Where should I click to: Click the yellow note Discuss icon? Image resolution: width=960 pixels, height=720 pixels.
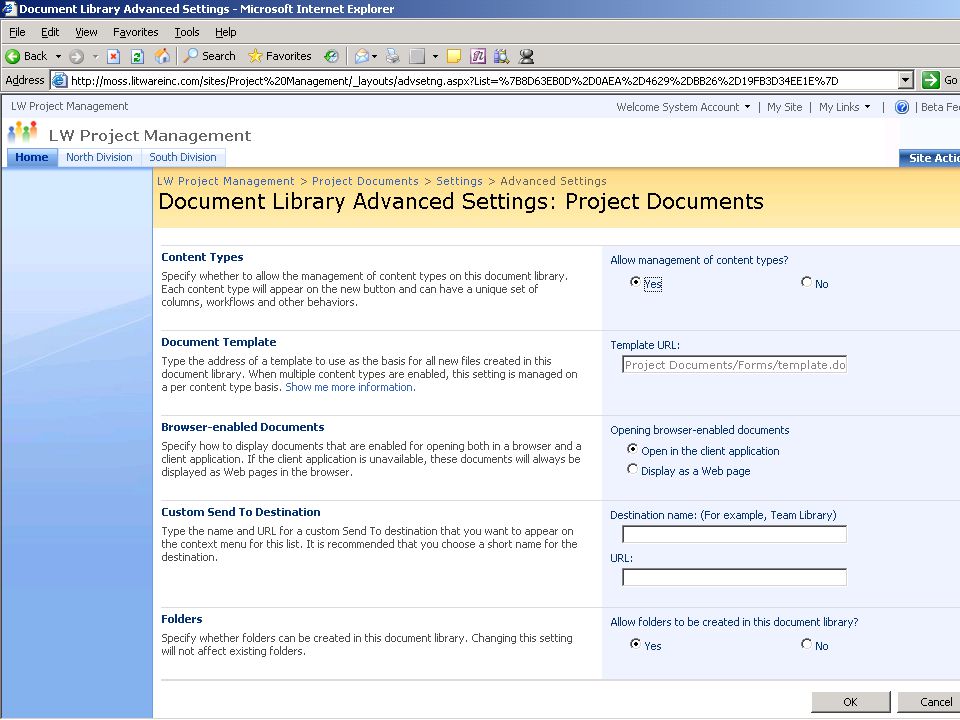pos(454,56)
